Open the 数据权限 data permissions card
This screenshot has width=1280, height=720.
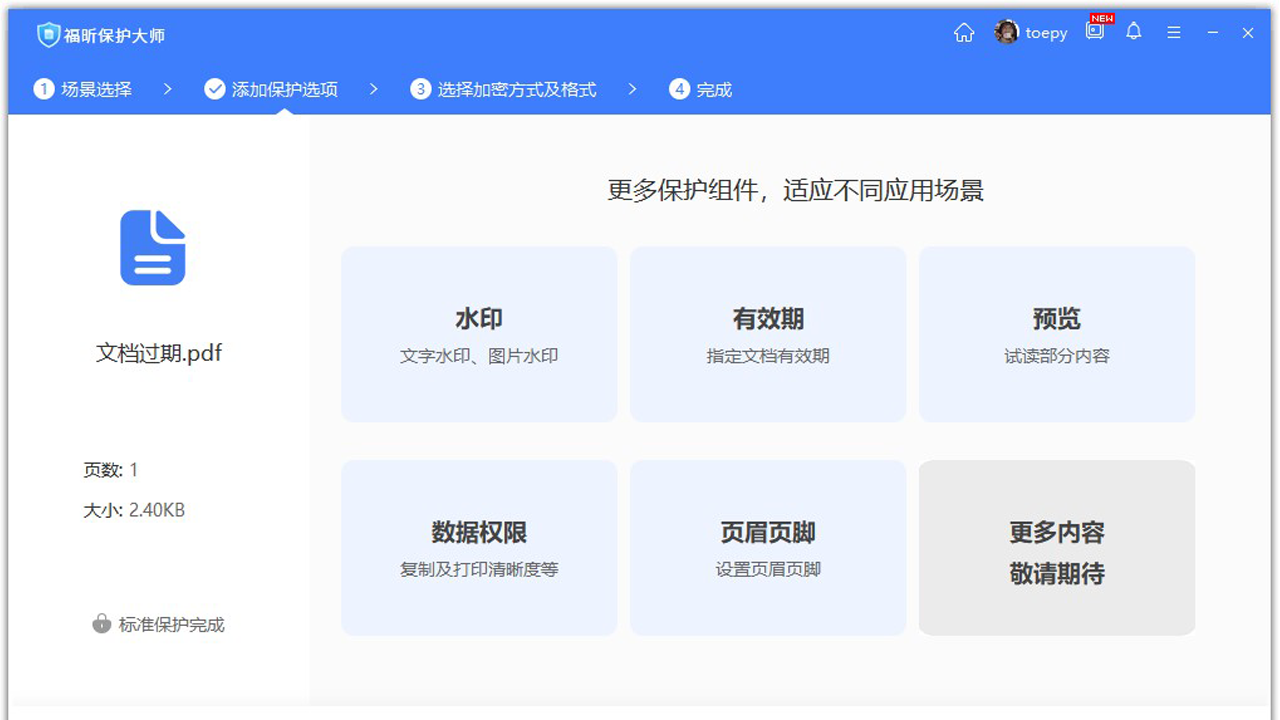click(x=478, y=547)
